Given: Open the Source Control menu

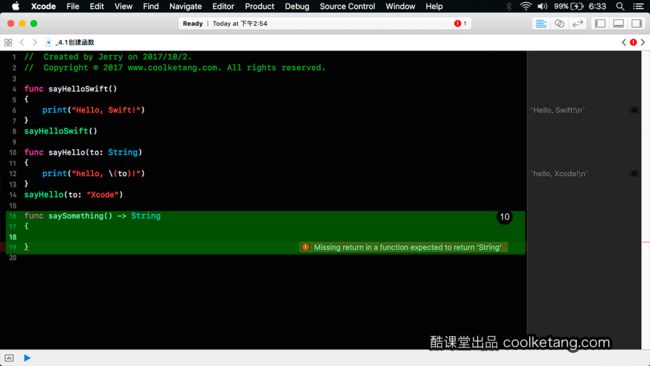Looking at the screenshot, I should coord(347,6).
